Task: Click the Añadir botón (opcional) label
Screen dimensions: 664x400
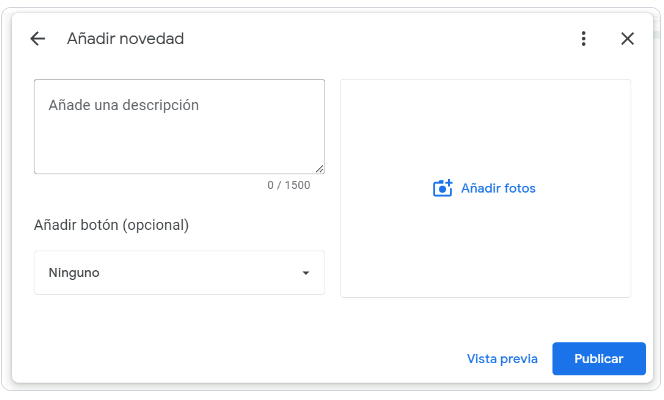Action: point(111,225)
